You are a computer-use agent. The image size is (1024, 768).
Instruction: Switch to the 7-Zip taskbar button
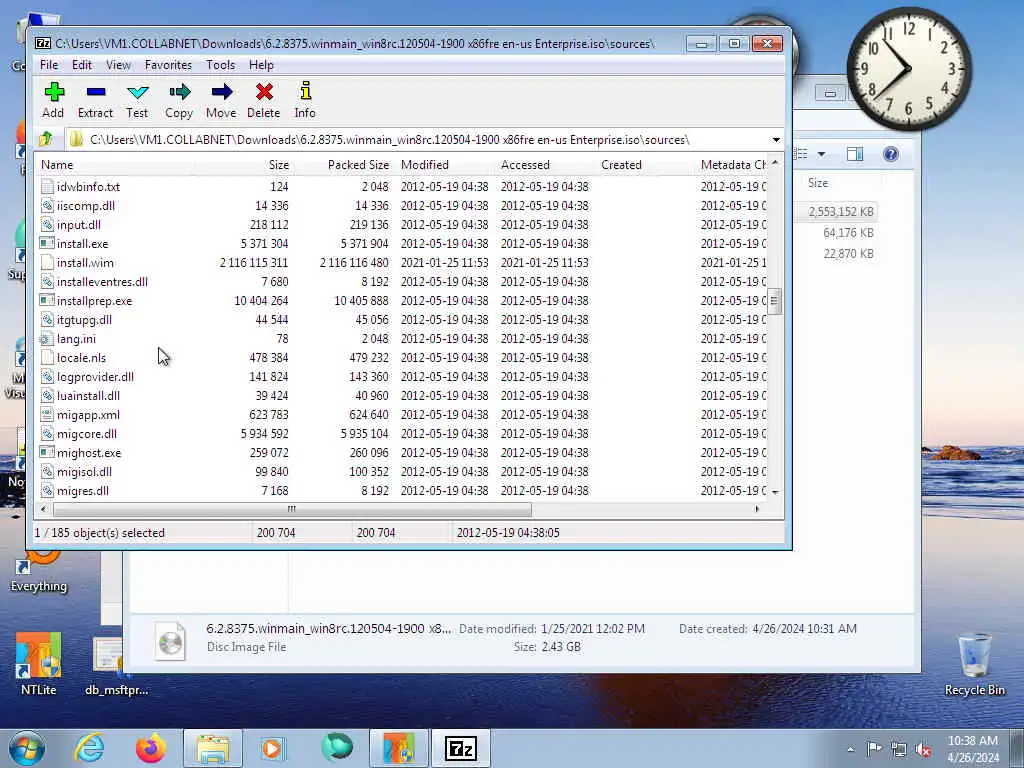[460, 748]
